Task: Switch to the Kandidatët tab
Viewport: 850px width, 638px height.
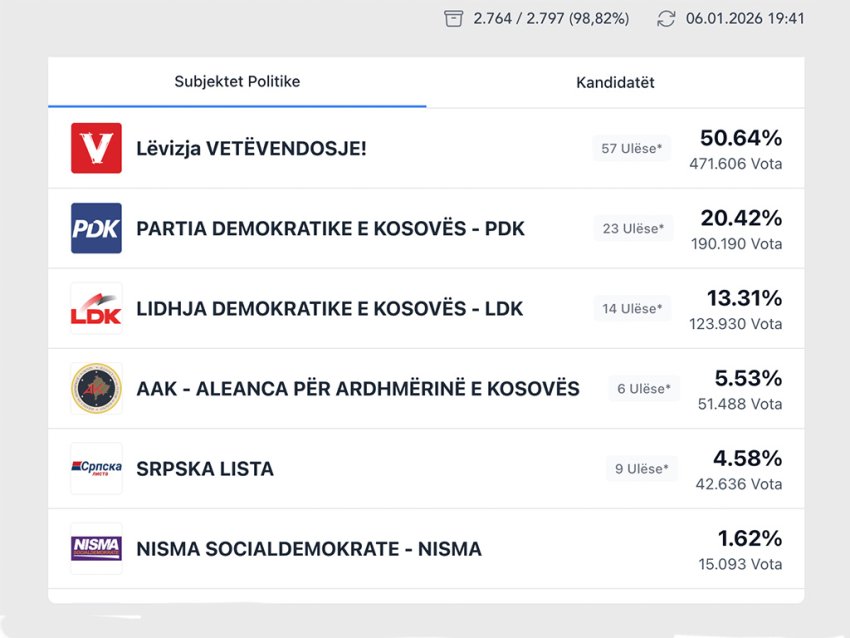Action: pos(615,83)
